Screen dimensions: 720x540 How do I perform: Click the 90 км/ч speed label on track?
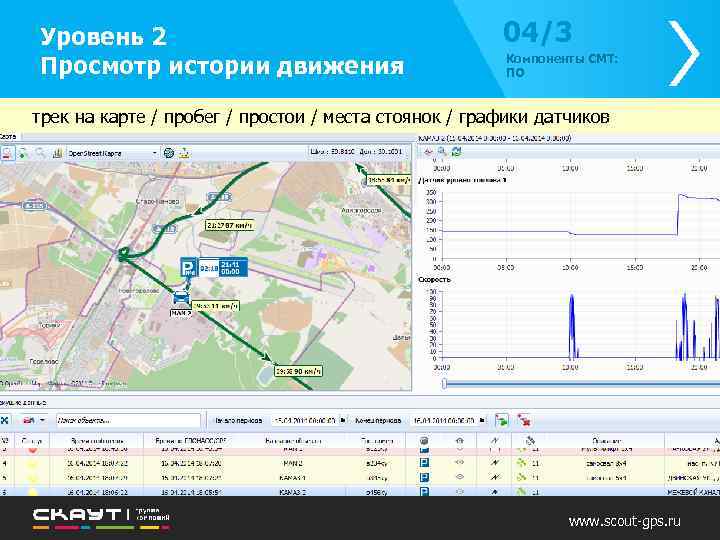pyautogui.click(x=298, y=371)
